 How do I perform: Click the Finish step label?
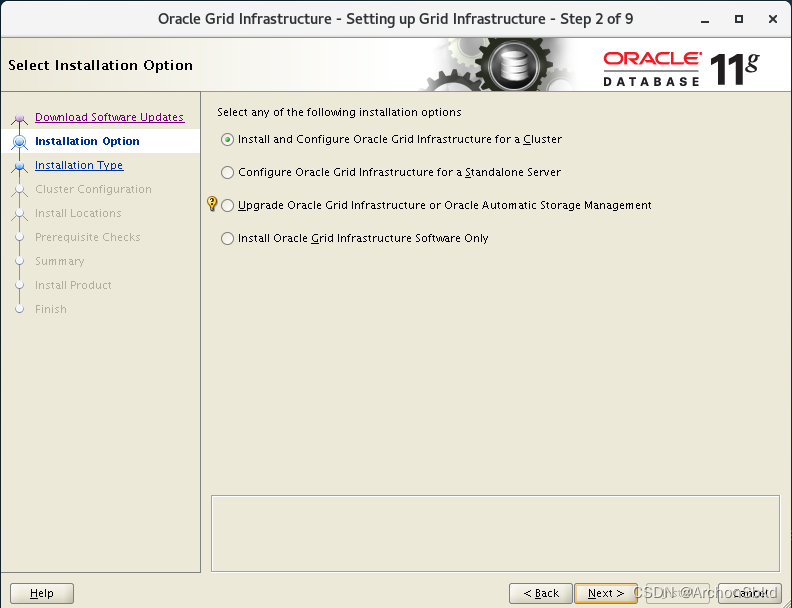pyautogui.click(x=51, y=309)
